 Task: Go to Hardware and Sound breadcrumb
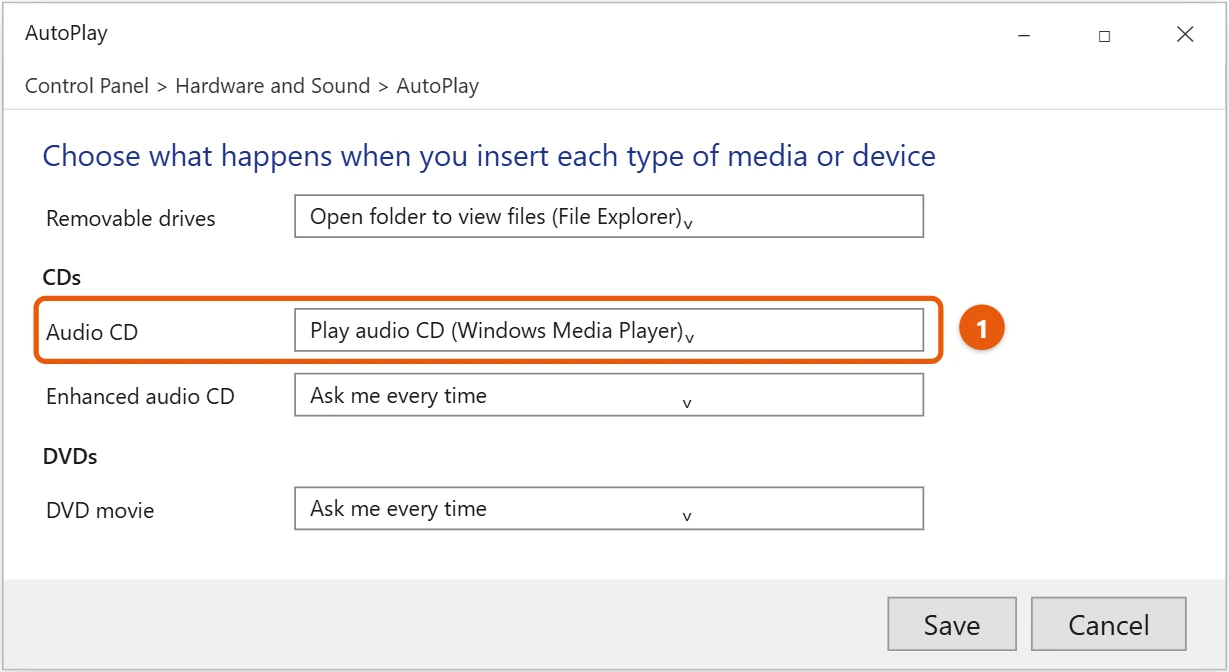coord(272,86)
